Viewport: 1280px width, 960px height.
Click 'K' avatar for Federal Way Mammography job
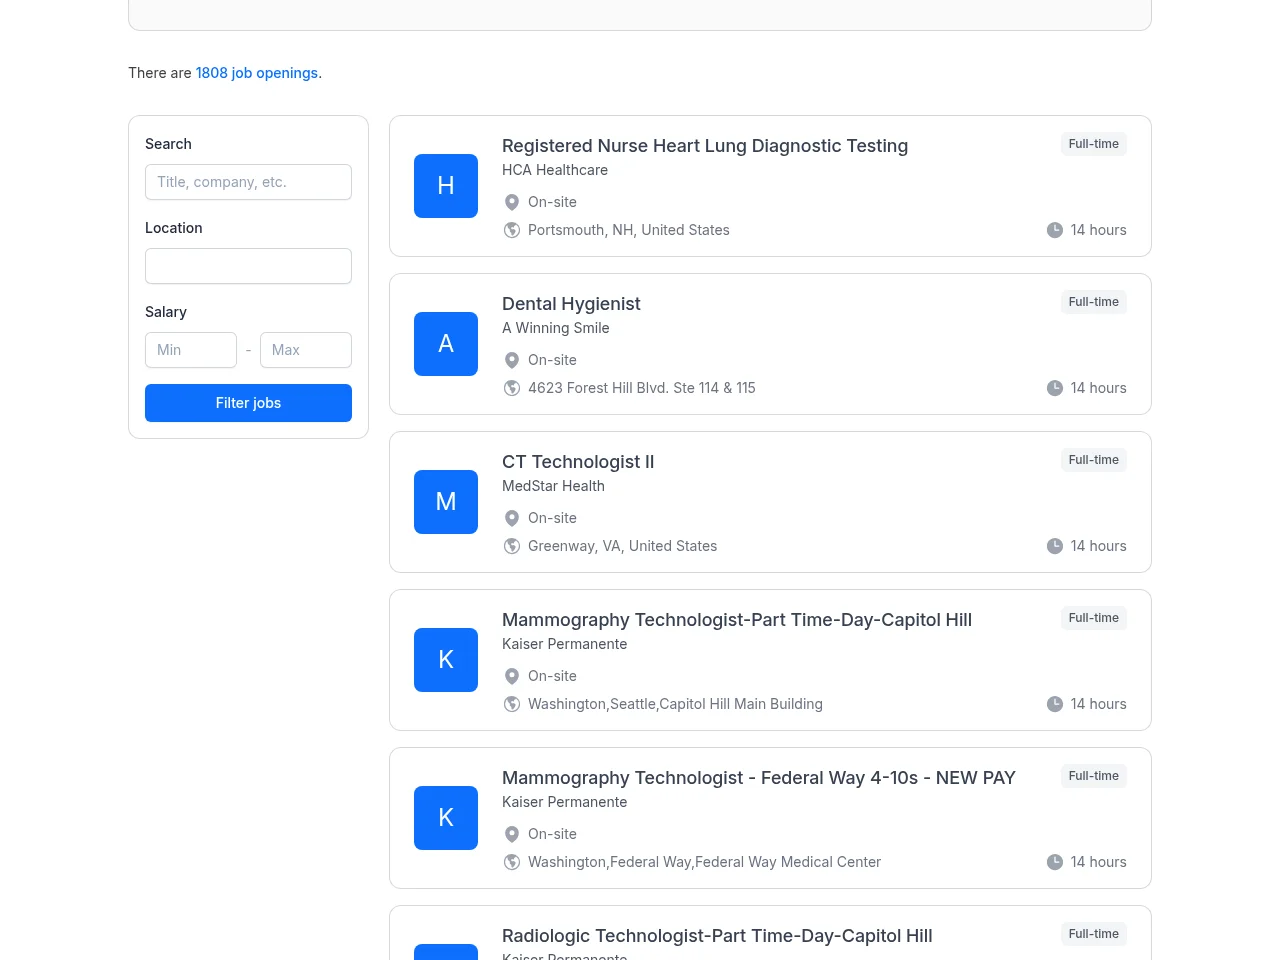coord(446,818)
